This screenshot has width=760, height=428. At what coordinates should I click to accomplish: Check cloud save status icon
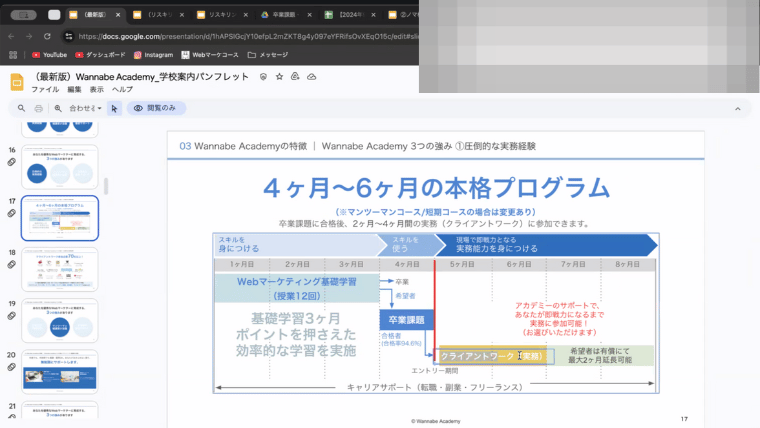(x=312, y=77)
